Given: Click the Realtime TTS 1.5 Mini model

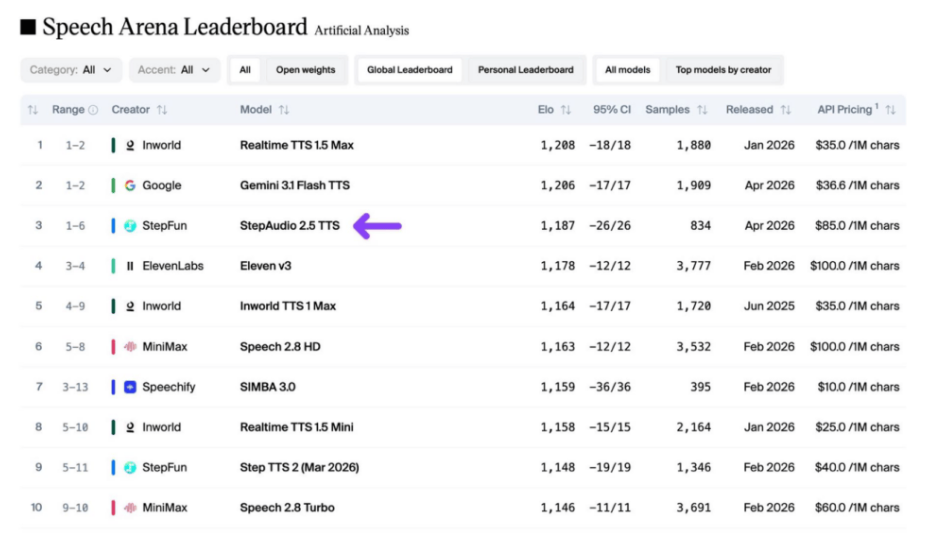Looking at the screenshot, I should pos(297,427).
